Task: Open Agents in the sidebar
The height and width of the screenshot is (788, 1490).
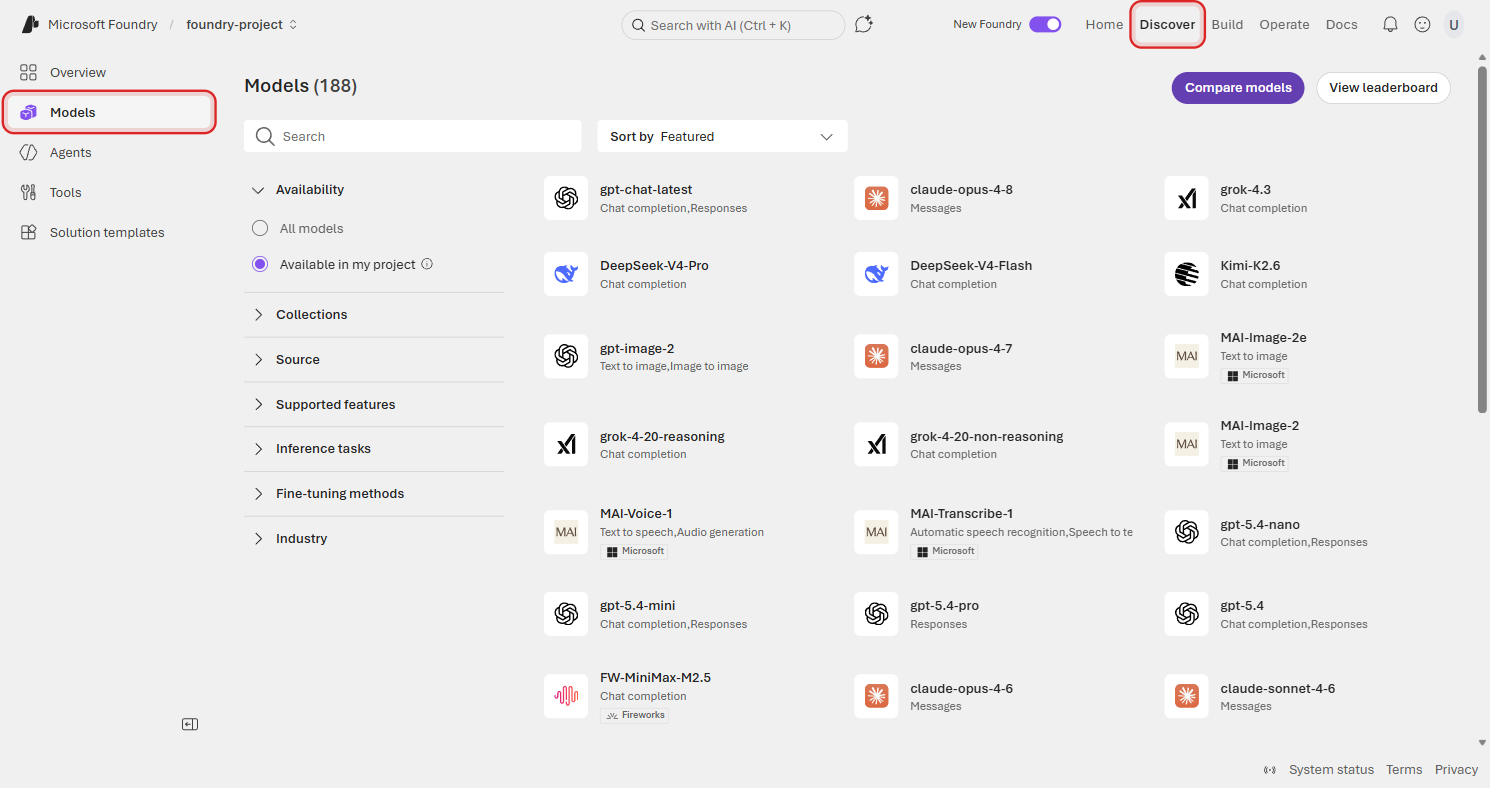Action: (110, 152)
